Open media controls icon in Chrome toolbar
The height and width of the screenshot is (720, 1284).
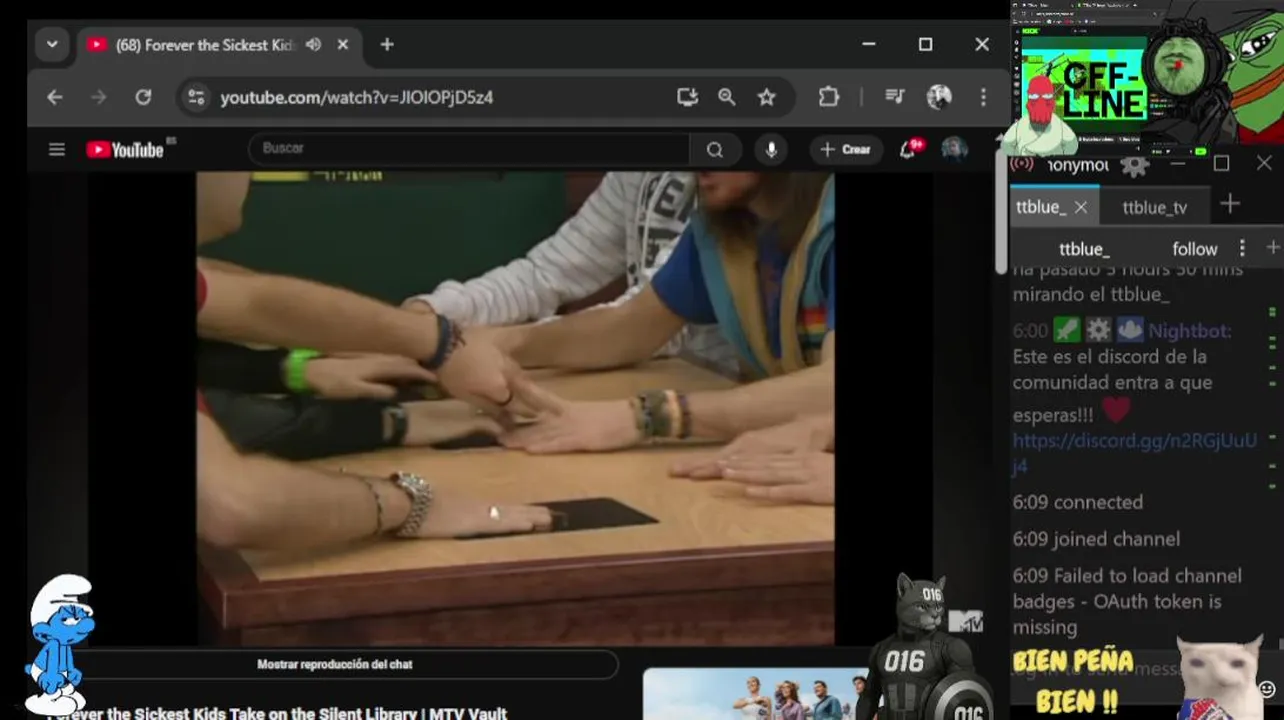[895, 97]
